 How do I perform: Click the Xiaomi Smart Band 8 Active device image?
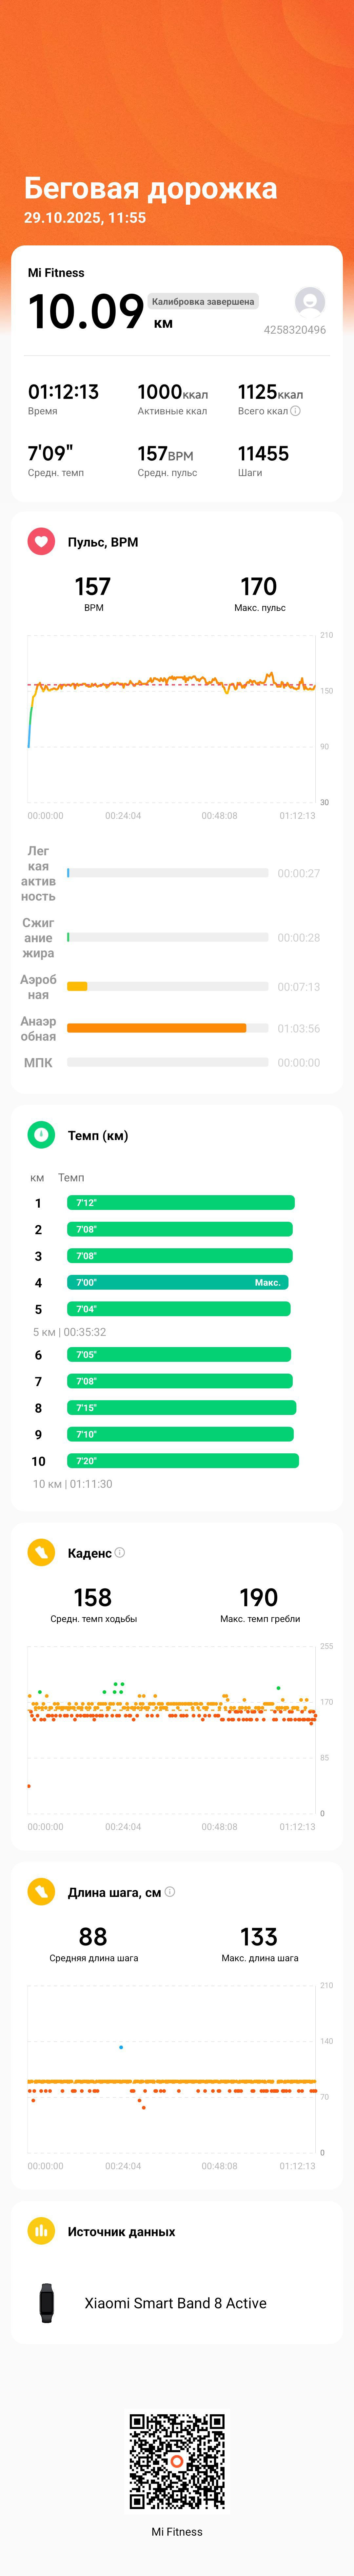click(x=46, y=2302)
